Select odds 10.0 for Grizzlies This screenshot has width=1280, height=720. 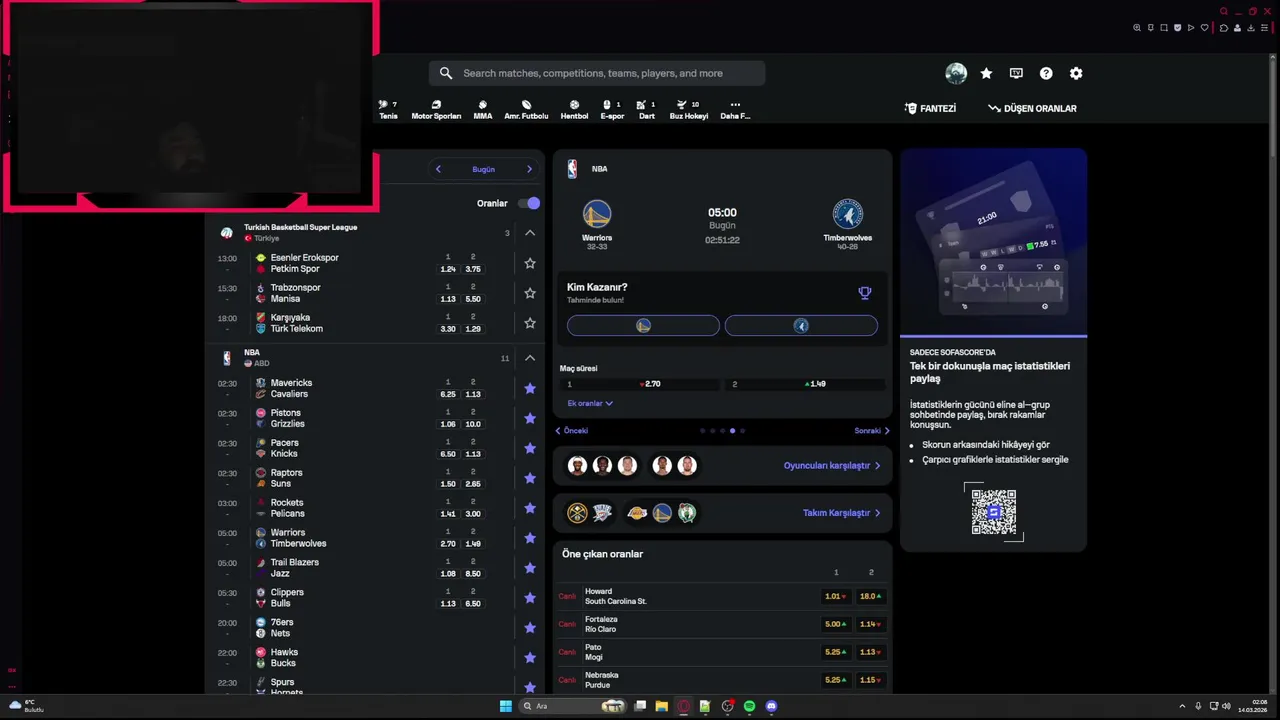click(x=473, y=424)
